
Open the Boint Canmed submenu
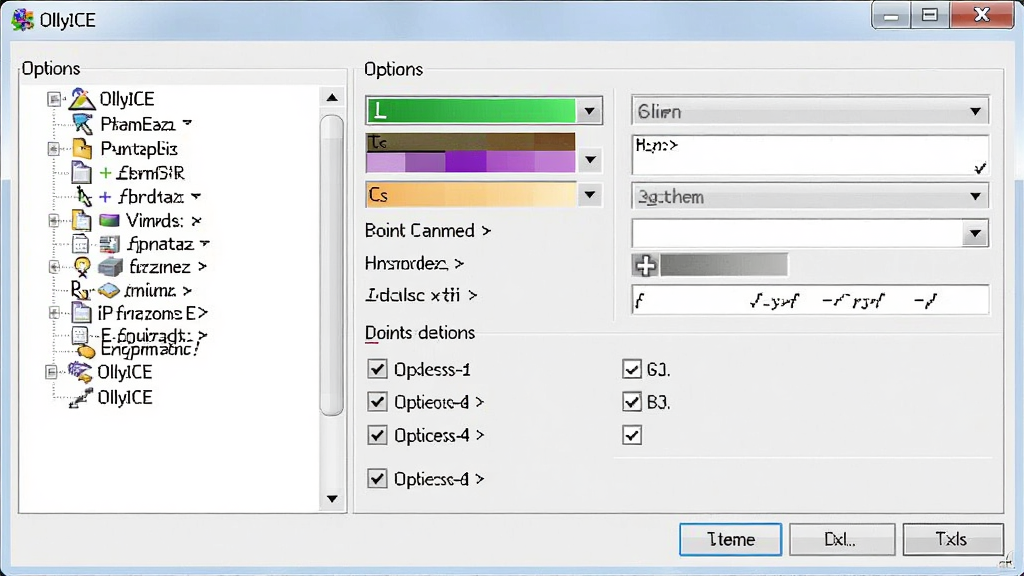tap(428, 231)
